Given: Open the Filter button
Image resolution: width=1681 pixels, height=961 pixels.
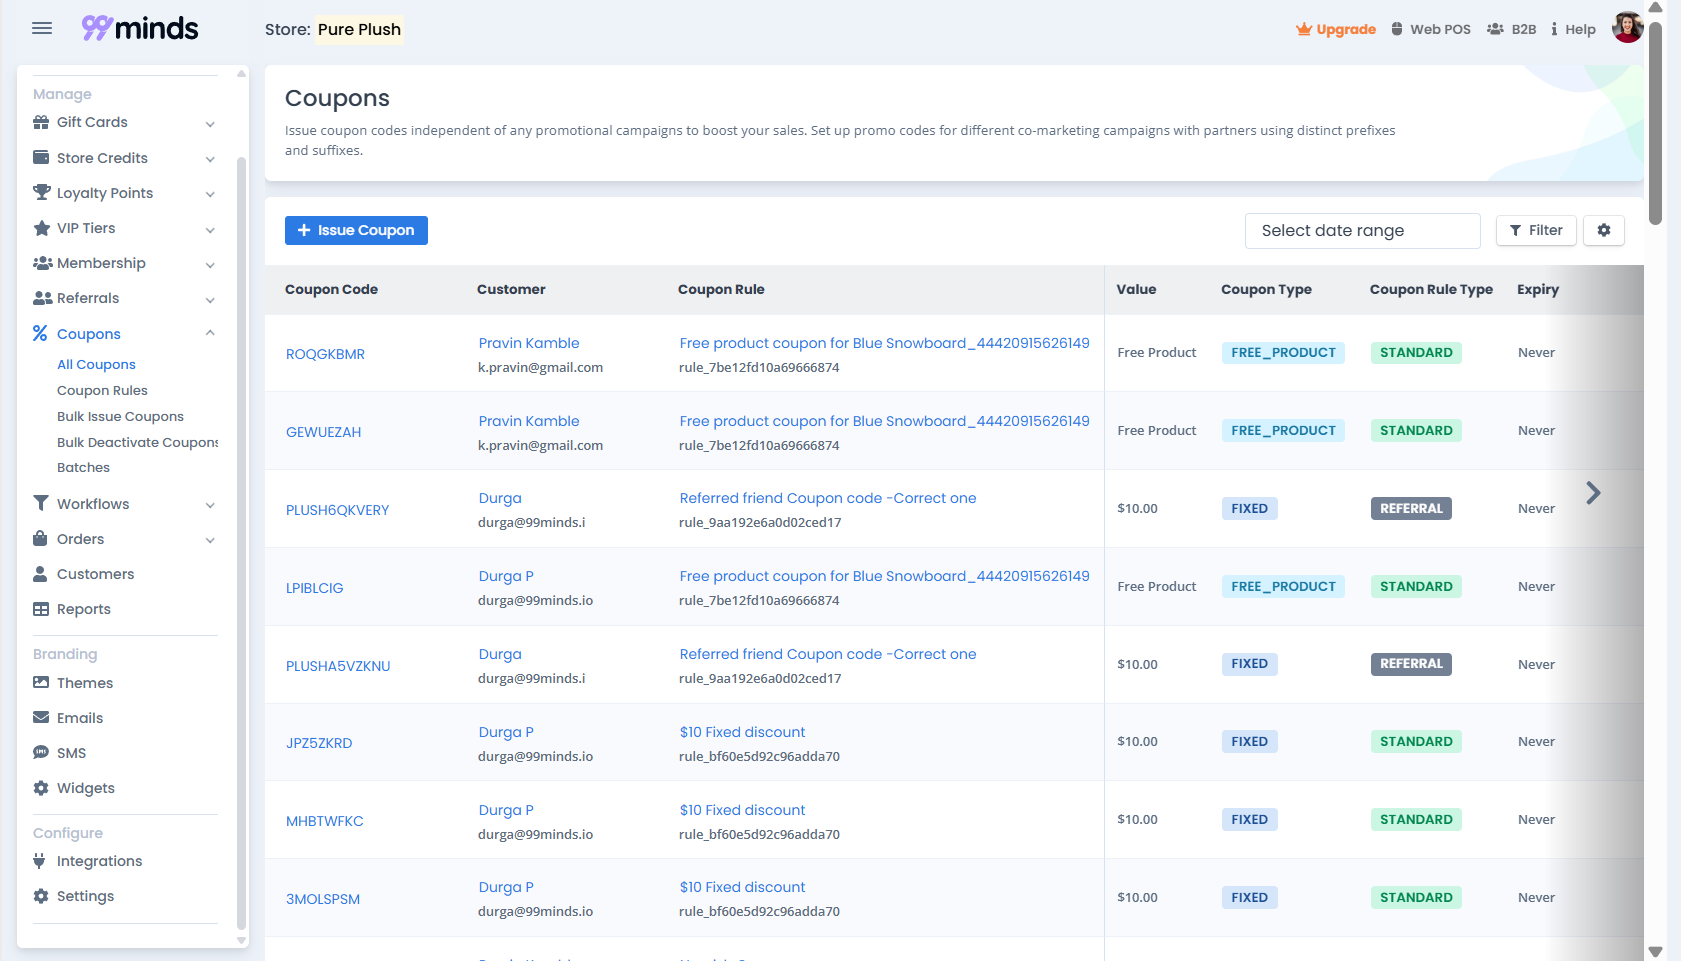Looking at the screenshot, I should [x=1536, y=230].
